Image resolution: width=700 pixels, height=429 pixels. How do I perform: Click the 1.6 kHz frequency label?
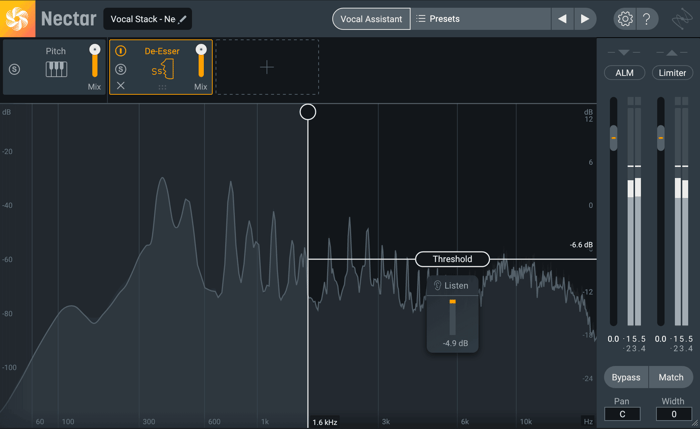[x=325, y=422]
